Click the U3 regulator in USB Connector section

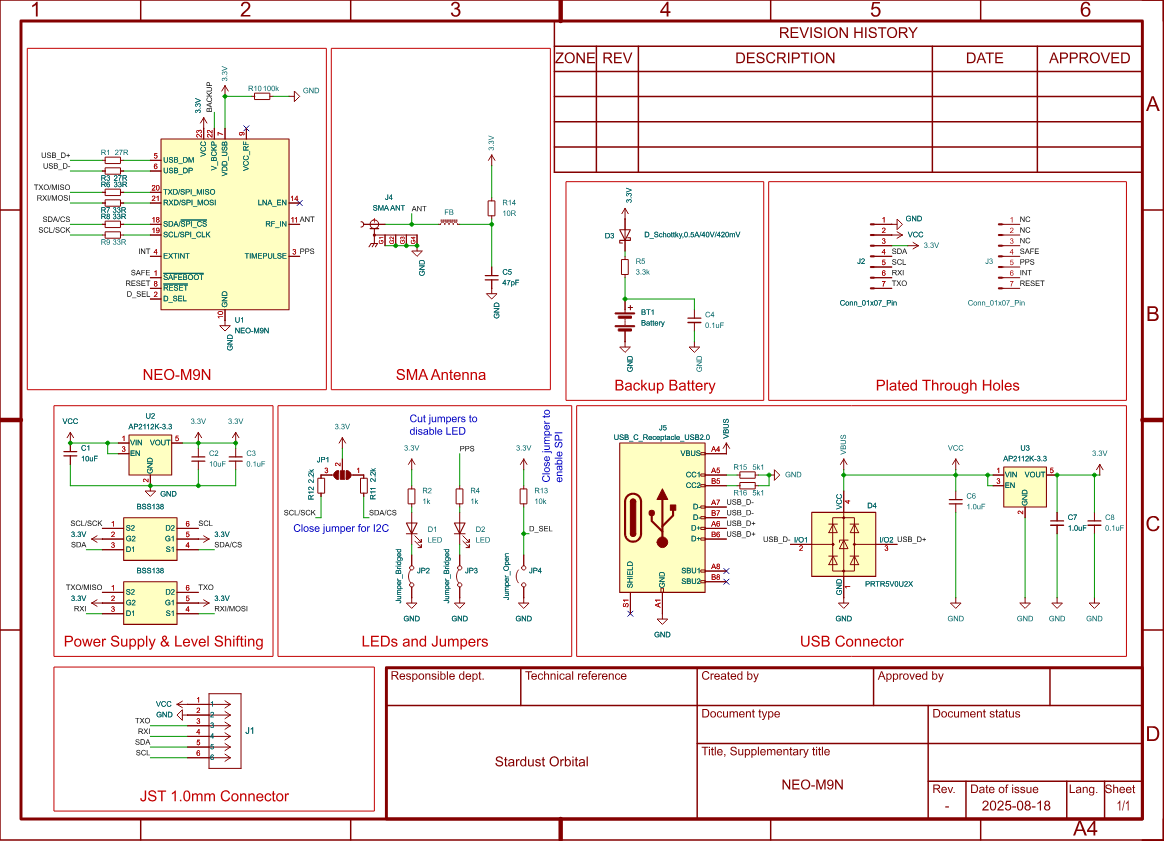[x=1024, y=485]
